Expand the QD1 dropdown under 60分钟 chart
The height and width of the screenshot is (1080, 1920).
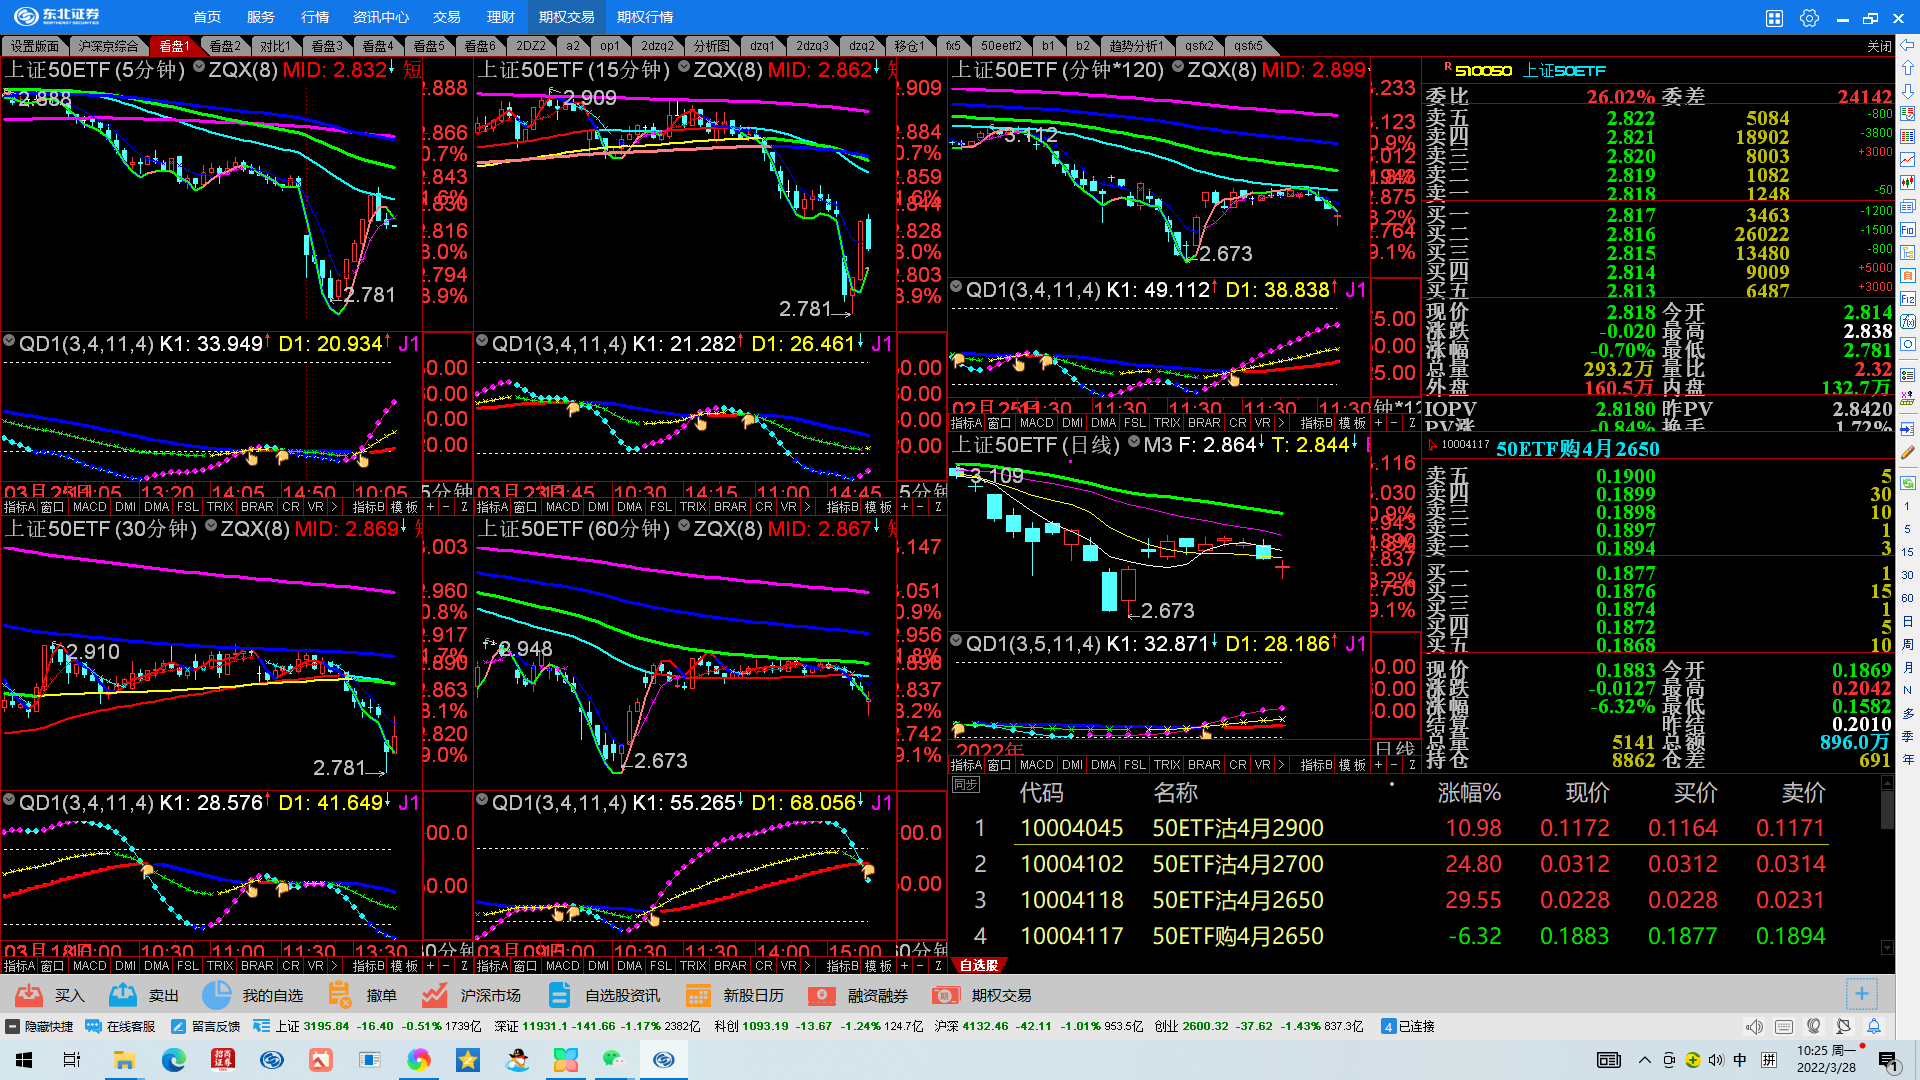pyautogui.click(x=483, y=801)
